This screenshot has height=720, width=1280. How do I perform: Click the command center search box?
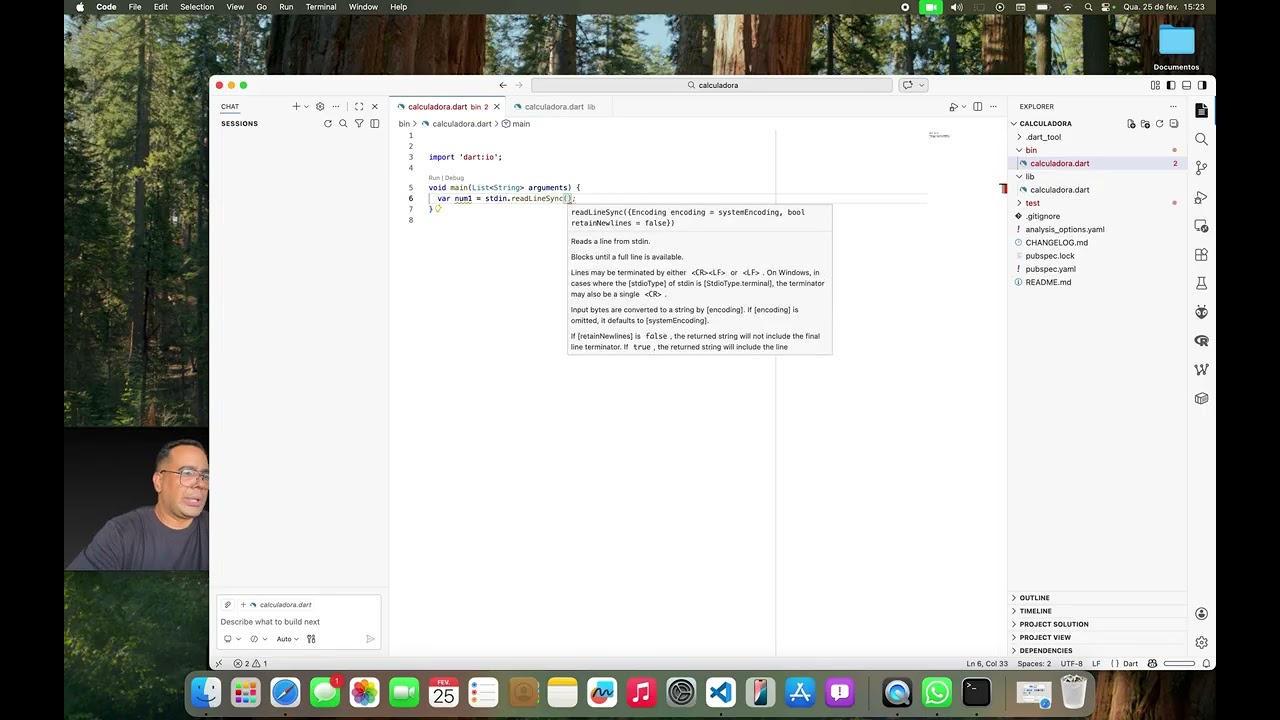[712, 85]
